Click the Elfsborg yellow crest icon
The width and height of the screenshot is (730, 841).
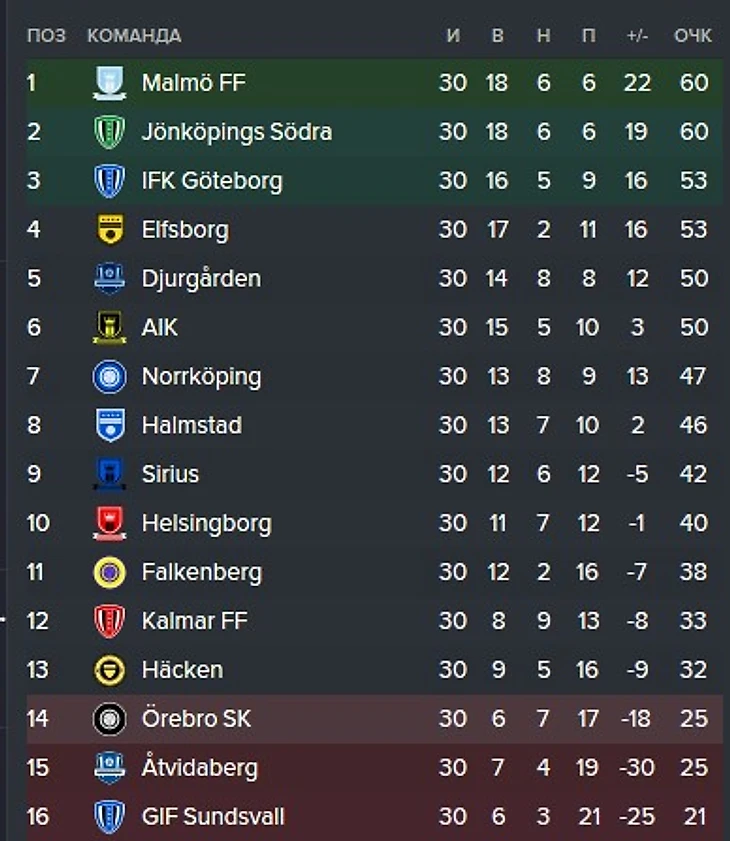click(110, 230)
